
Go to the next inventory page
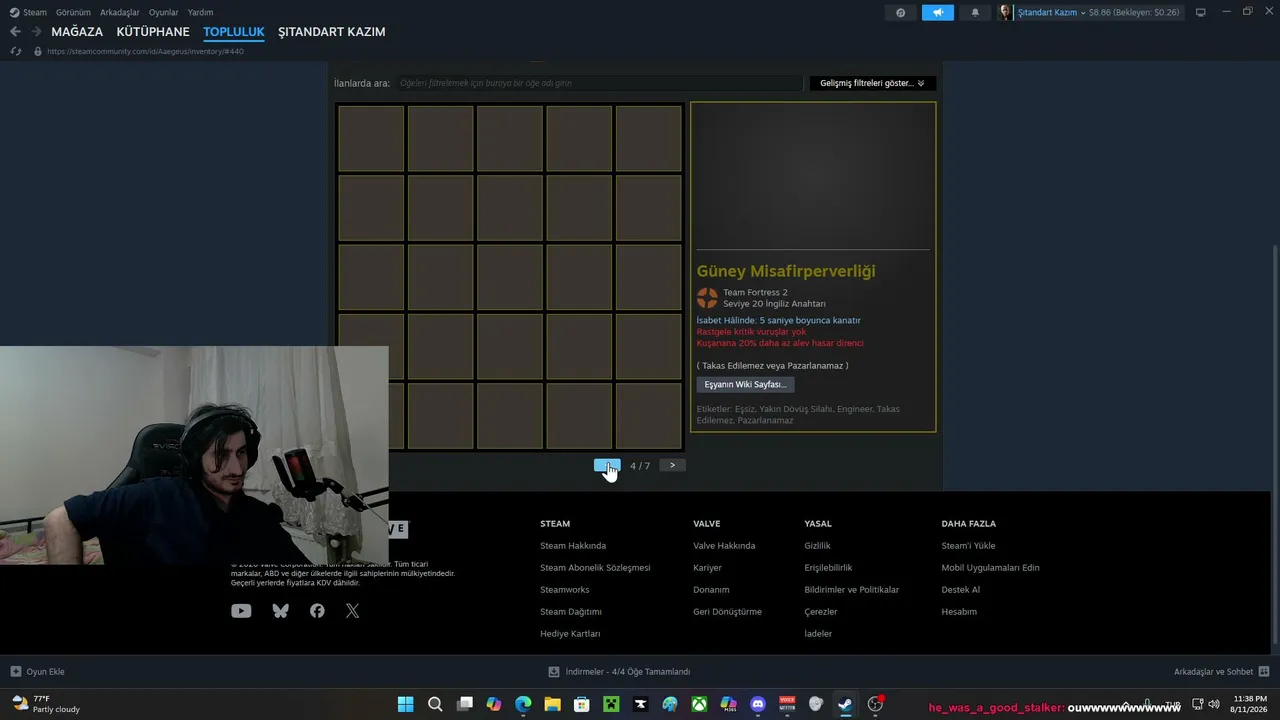click(672, 465)
